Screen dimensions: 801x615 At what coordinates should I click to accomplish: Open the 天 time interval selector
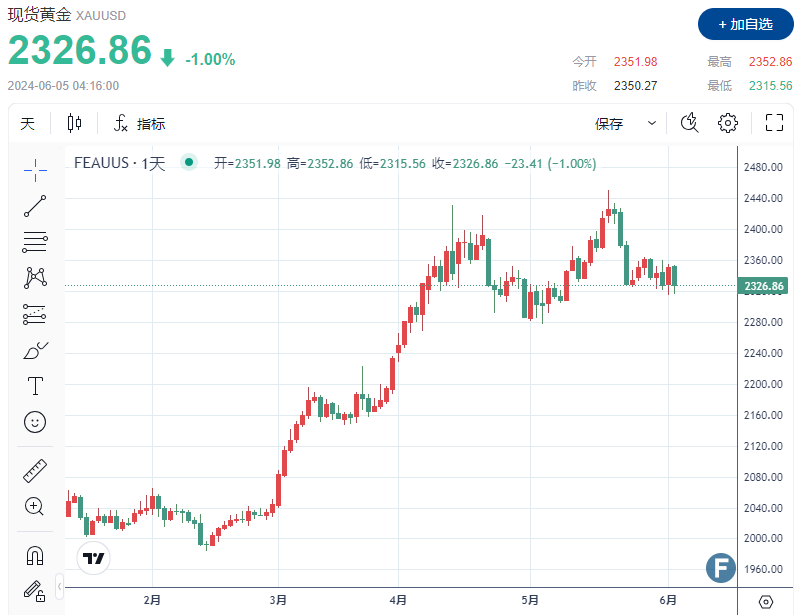tap(27, 124)
